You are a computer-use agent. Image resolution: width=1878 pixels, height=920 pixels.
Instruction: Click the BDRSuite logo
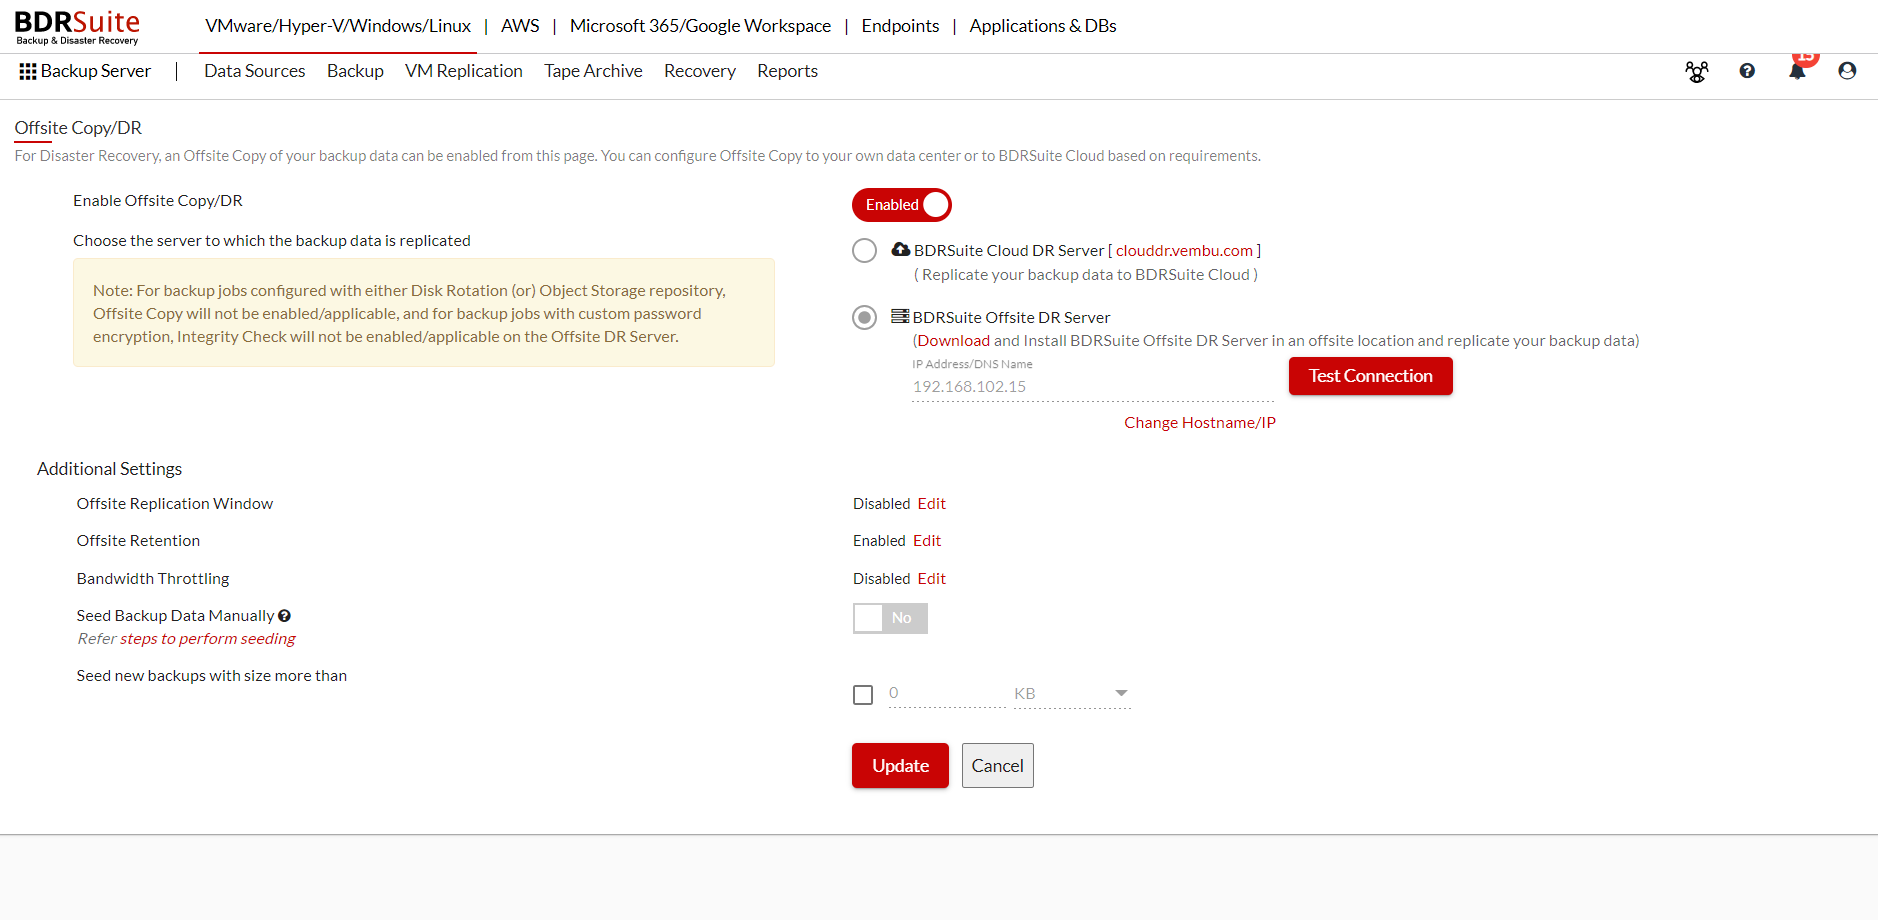pos(77,27)
